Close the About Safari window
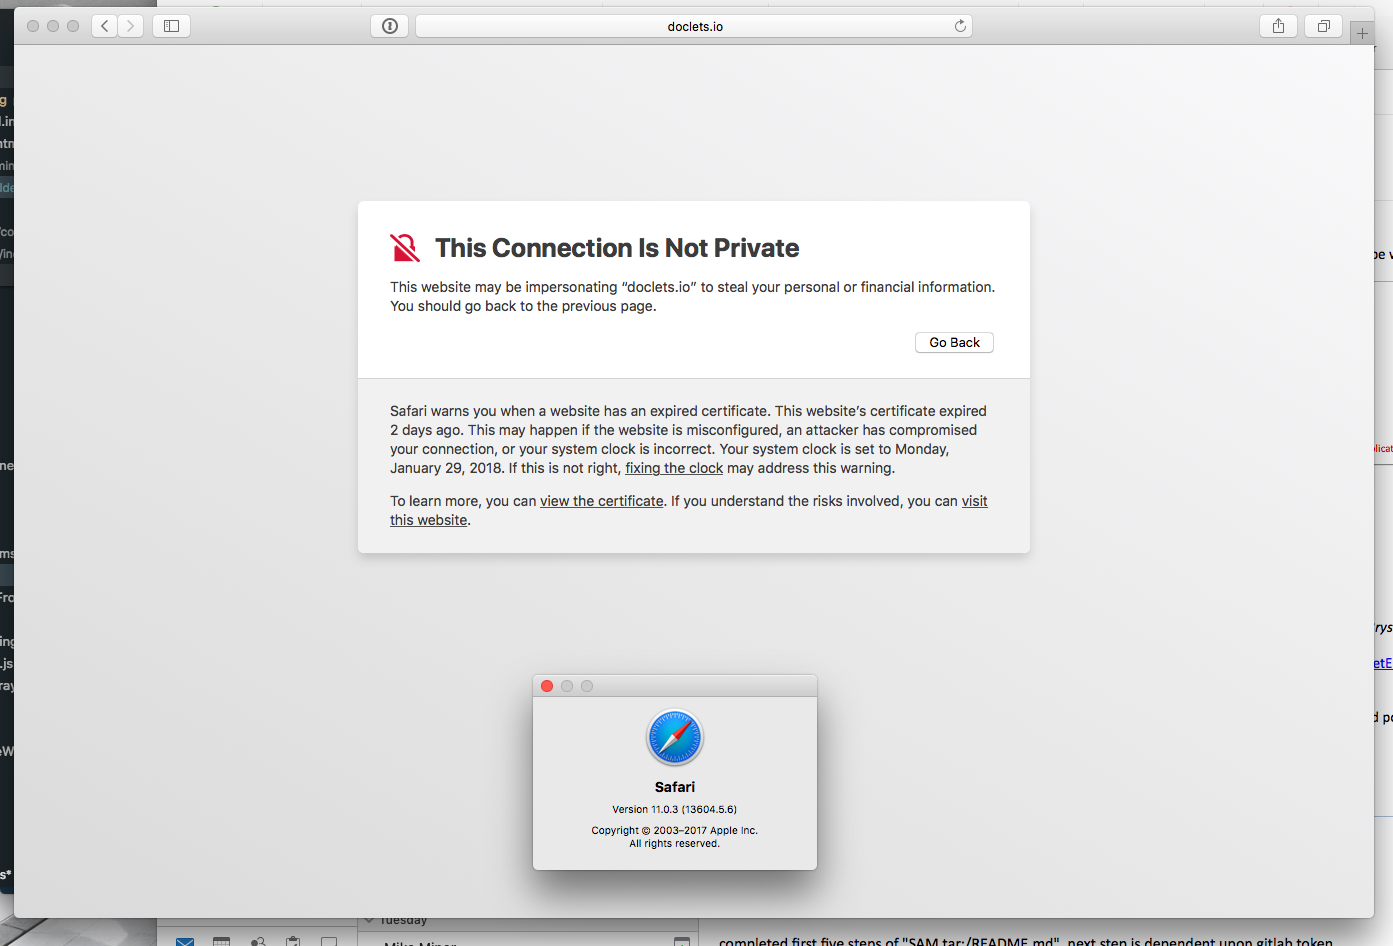This screenshot has width=1393, height=946. [547, 686]
